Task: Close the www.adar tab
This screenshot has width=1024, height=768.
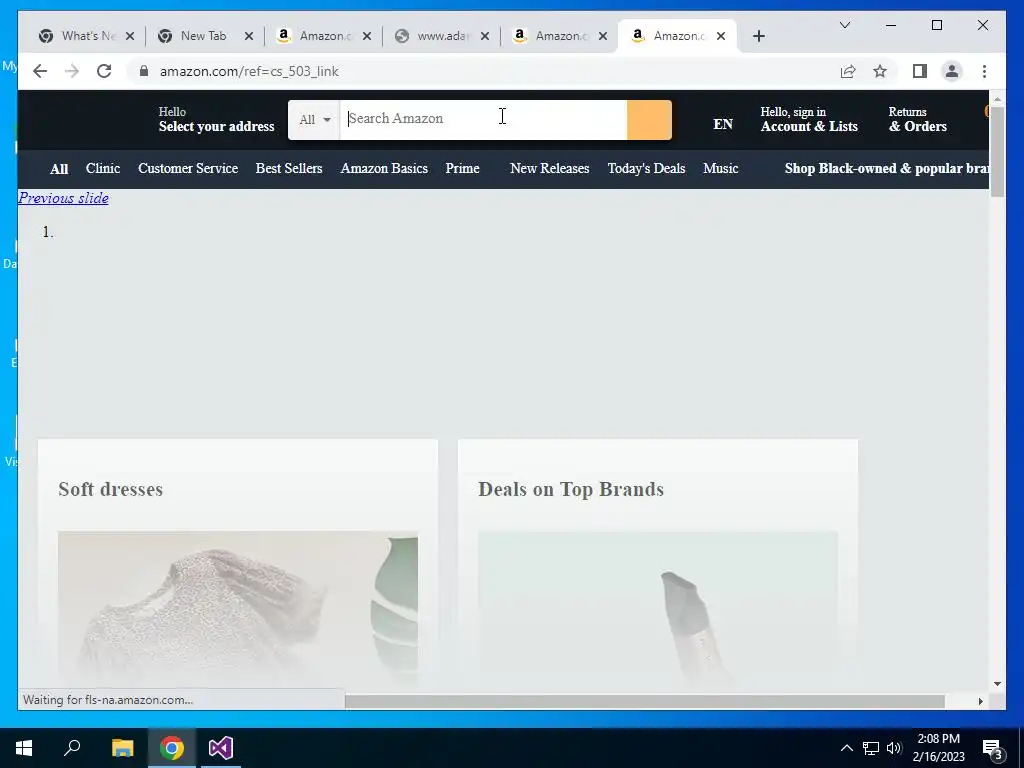Action: 485,37
